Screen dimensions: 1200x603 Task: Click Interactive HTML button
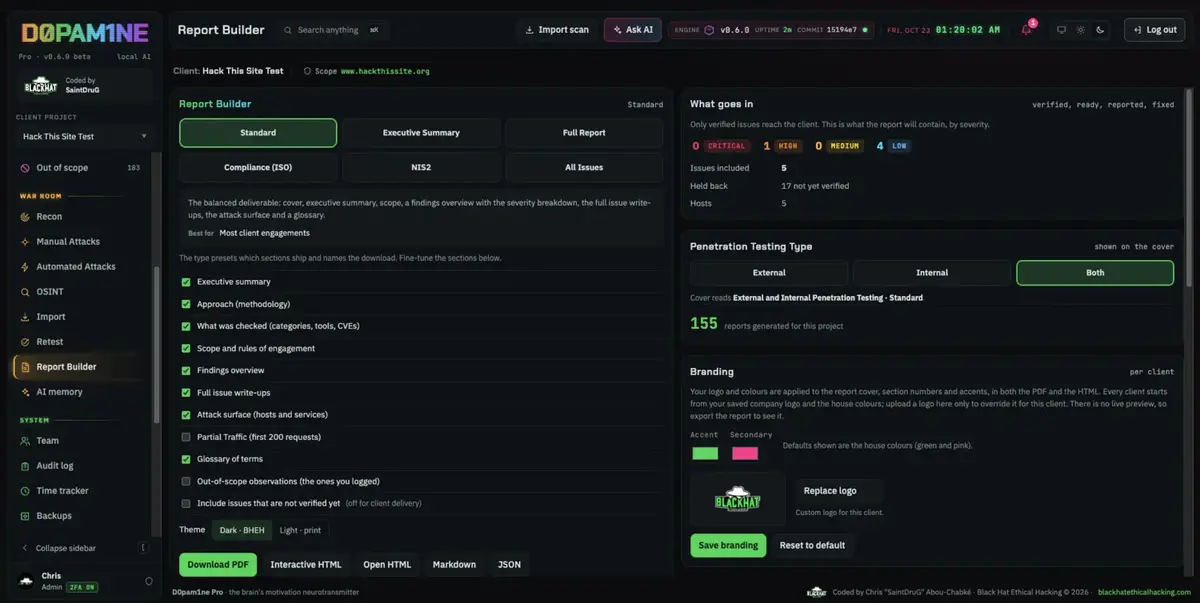[306, 565]
